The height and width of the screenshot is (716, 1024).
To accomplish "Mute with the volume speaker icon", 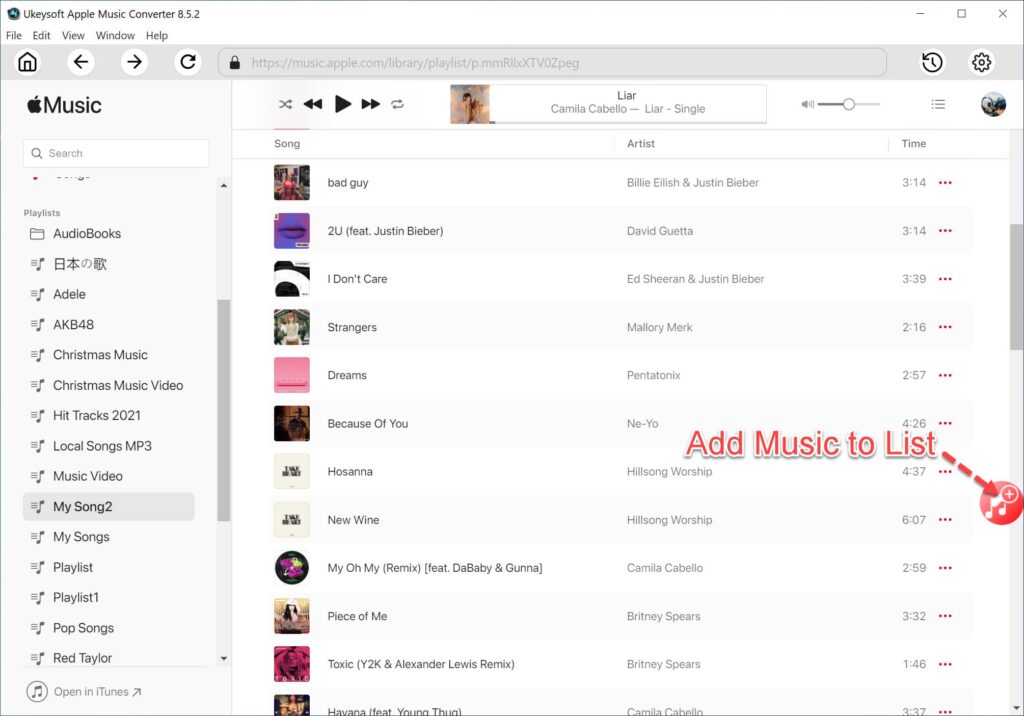I will tap(807, 104).
